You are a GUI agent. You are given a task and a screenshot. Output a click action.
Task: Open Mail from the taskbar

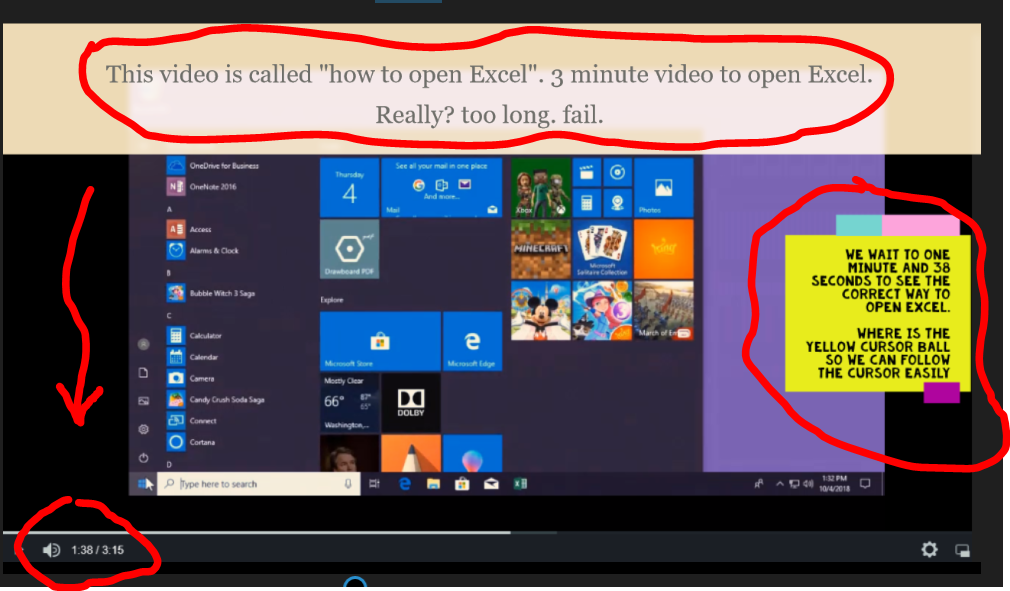tap(491, 484)
